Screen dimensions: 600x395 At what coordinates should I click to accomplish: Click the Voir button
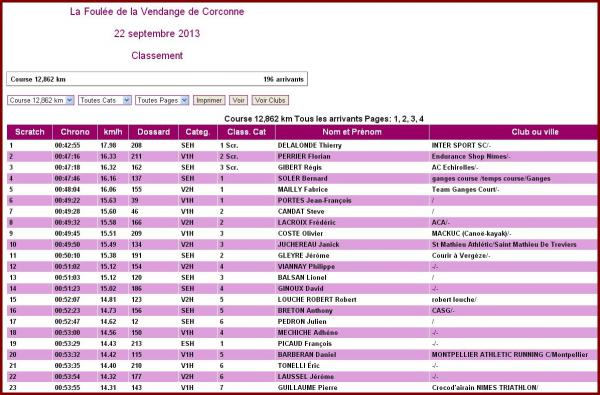point(238,100)
